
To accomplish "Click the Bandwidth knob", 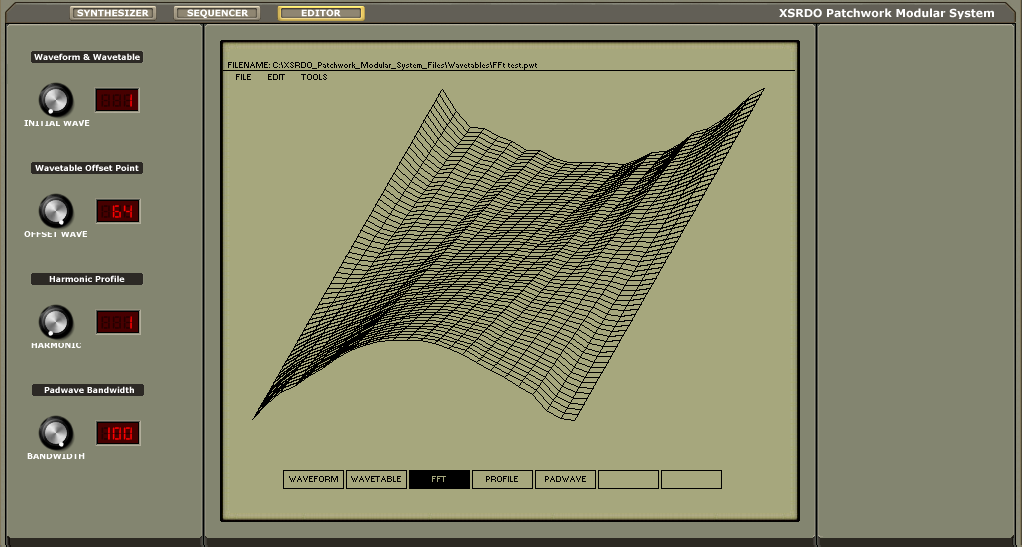I will pyautogui.click(x=56, y=433).
